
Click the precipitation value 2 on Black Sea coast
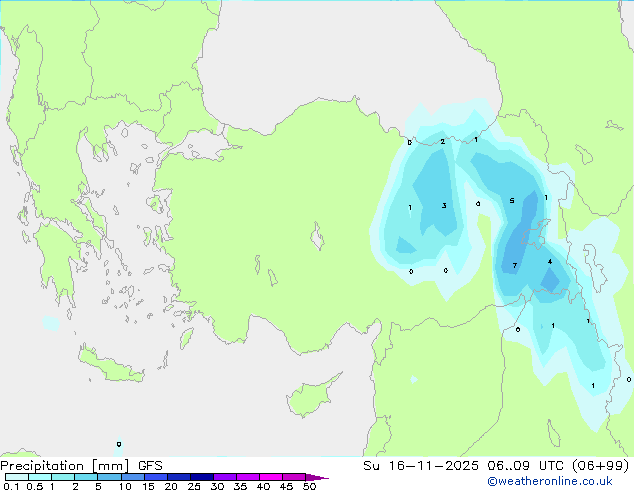pyautogui.click(x=443, y=142)
